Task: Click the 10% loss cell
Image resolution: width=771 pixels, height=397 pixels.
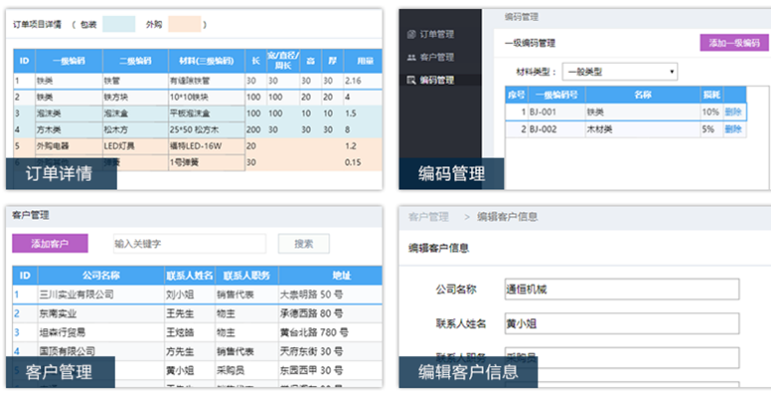Action: click(712, 112)
